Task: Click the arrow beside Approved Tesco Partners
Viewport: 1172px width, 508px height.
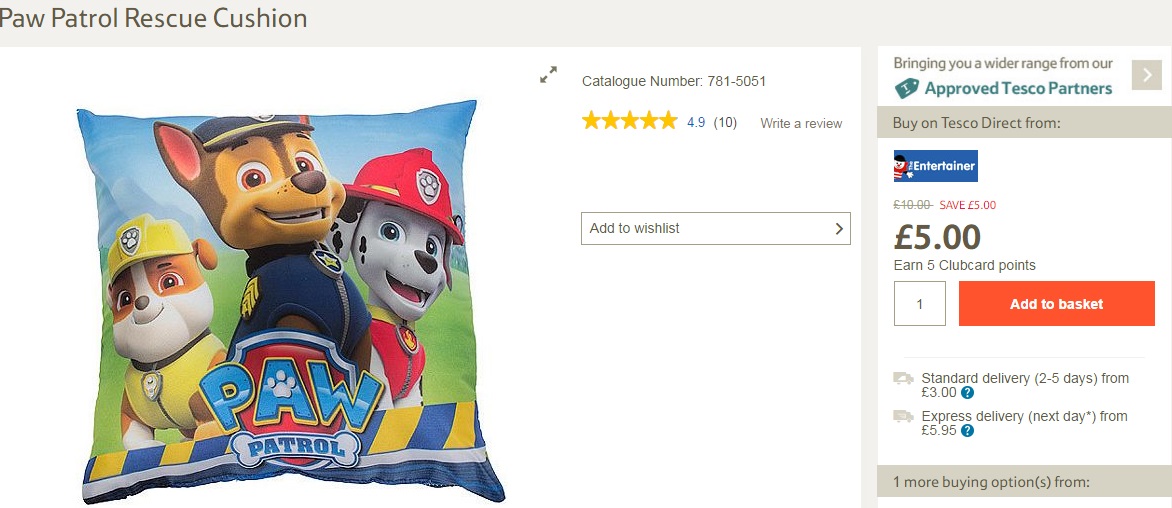Action: (x=1146, y=75)
